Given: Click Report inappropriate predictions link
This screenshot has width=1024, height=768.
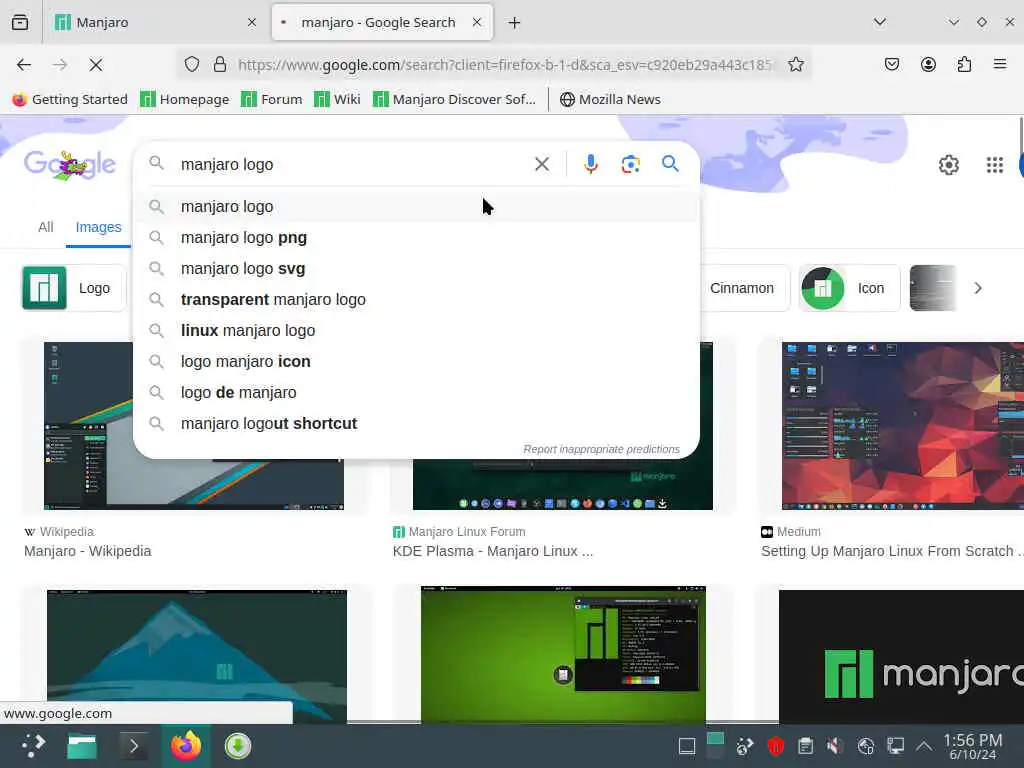Looking at the screenshot, I should [601, 449].
